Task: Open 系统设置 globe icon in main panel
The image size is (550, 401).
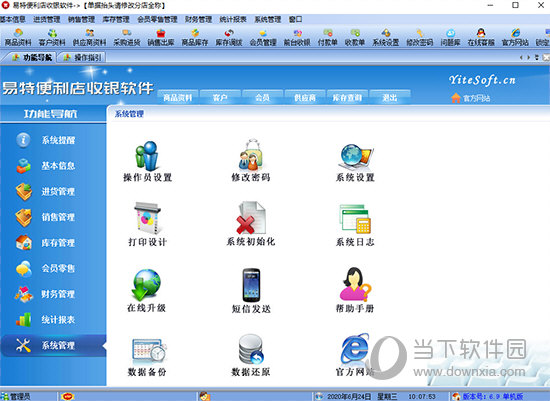Action: (x=355, y=162)
